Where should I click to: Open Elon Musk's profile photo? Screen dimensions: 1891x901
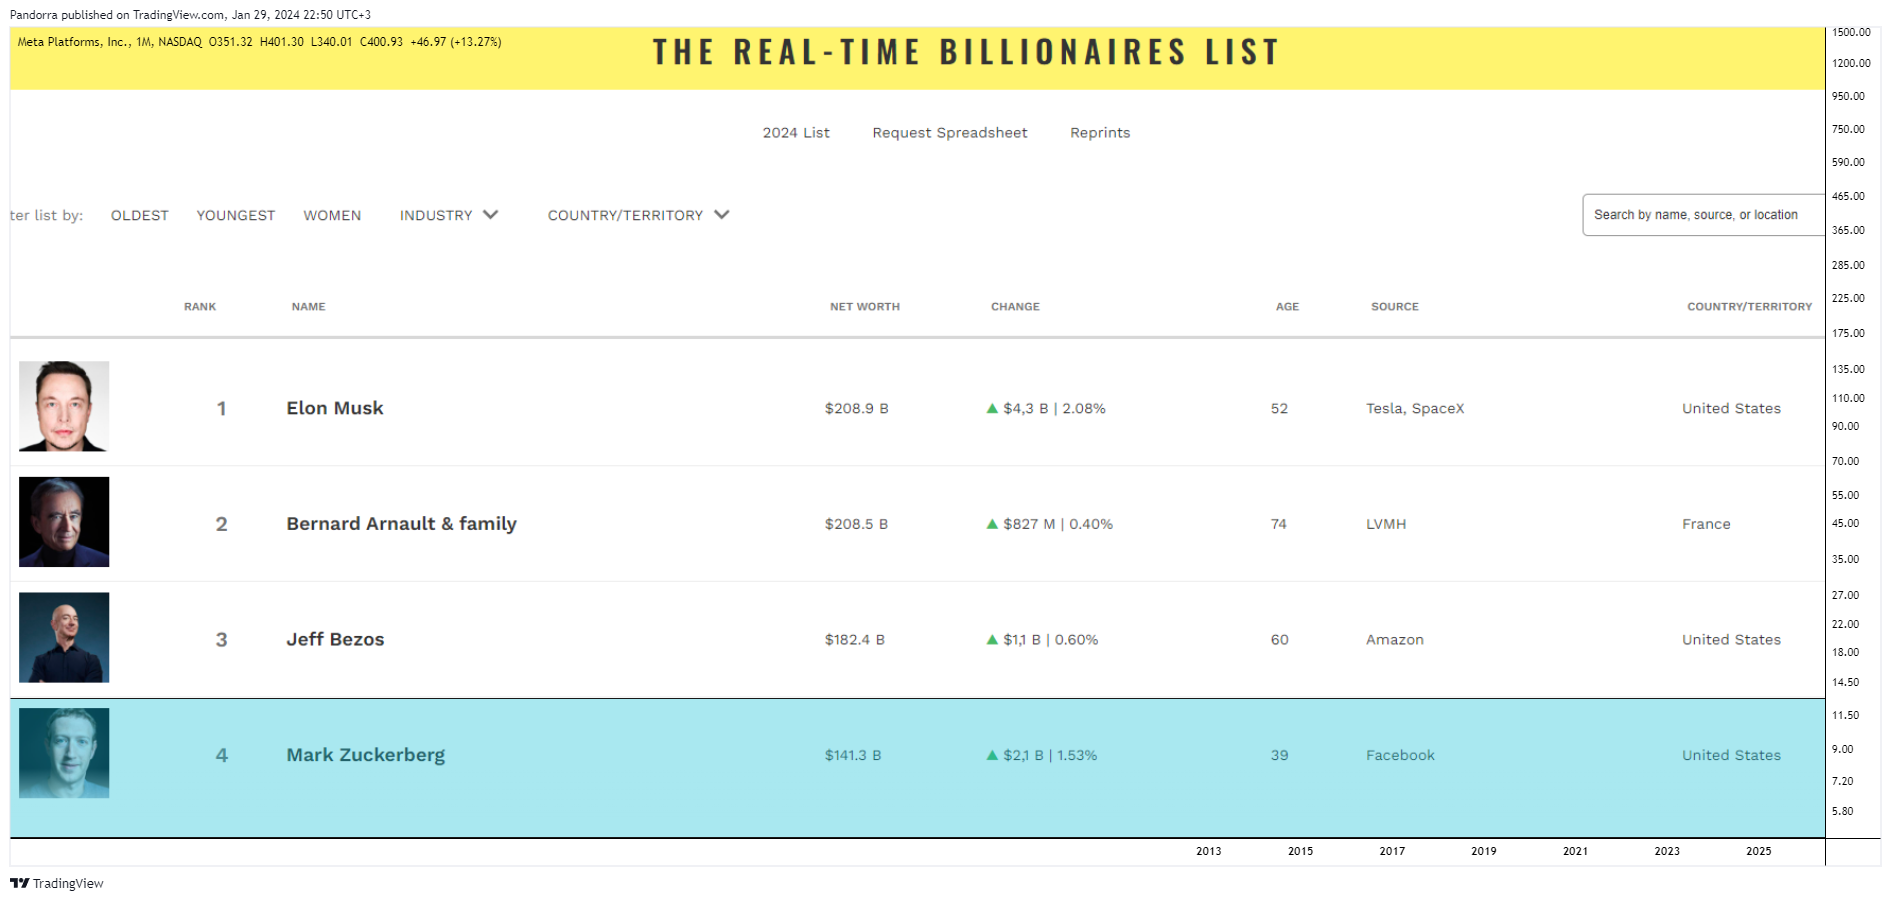pyautogui.click(x=64, y=406)
